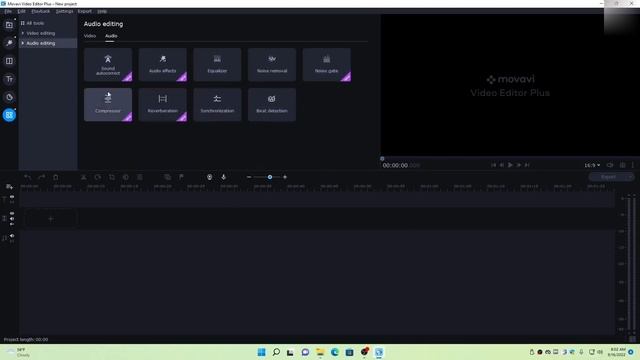The image size is (640, 360).
Task: Click the Record webcam video icon
Action: [209, 177]
